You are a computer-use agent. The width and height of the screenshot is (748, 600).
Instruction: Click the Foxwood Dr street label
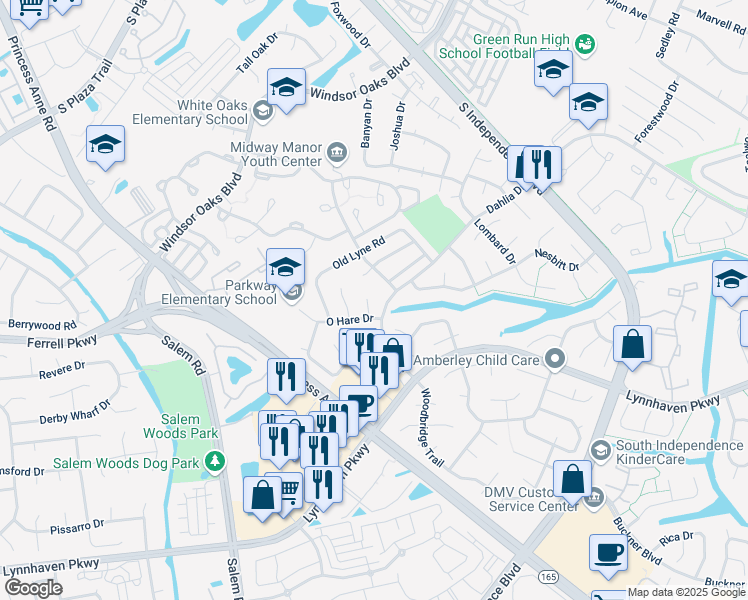click(350, 24)
